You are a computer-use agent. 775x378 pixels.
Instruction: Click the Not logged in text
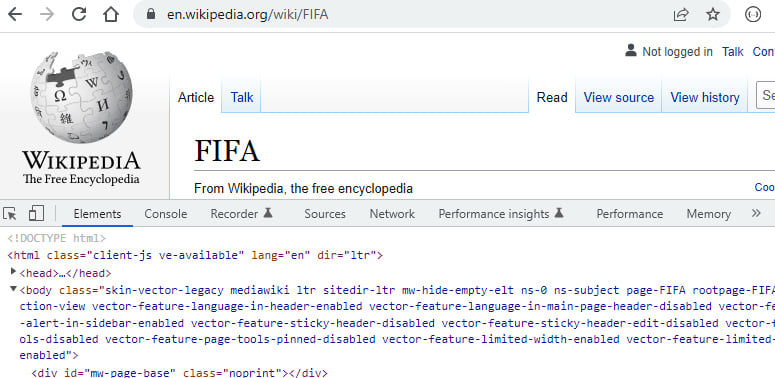coord(677,51)
